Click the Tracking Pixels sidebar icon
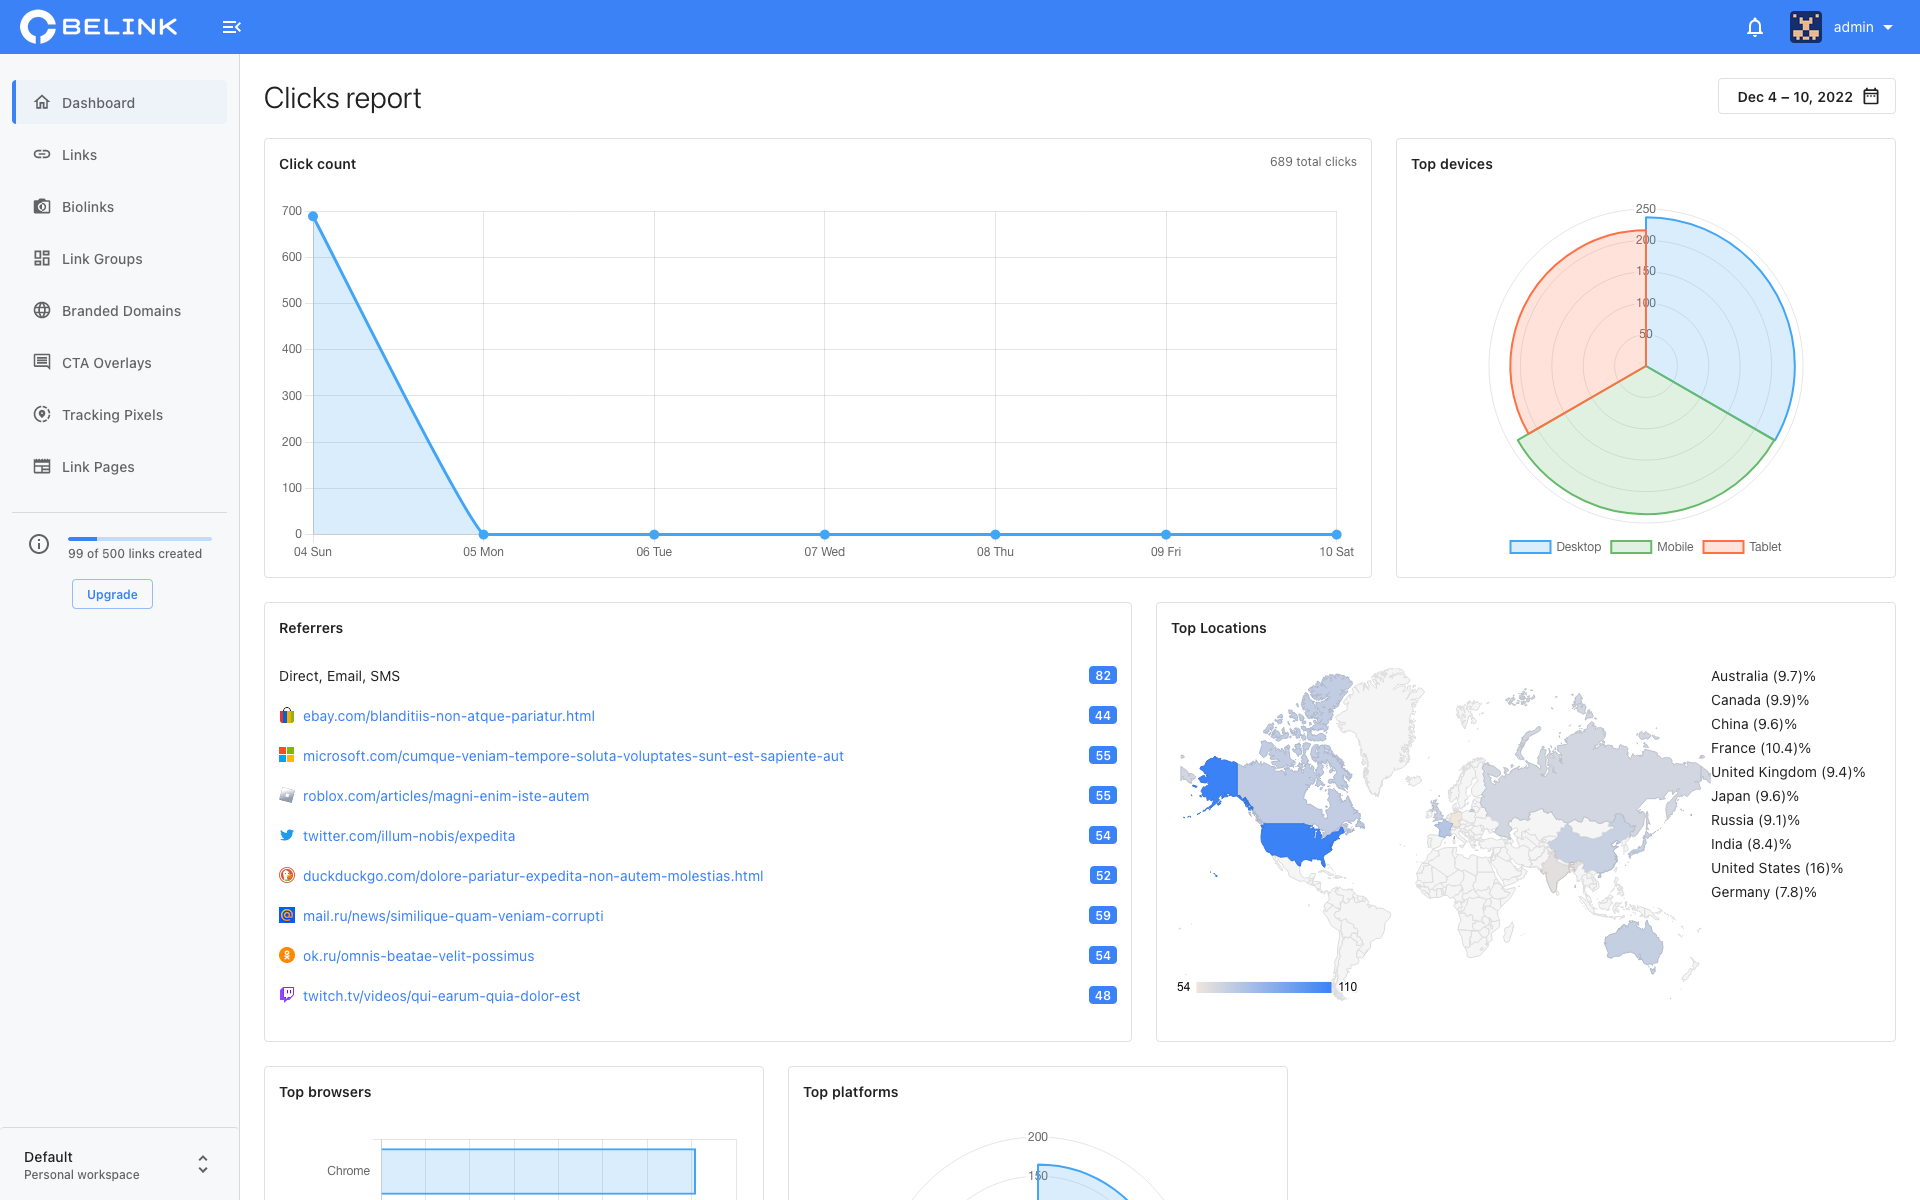This screenshot has height=1200, width=1920. [42, 415]
